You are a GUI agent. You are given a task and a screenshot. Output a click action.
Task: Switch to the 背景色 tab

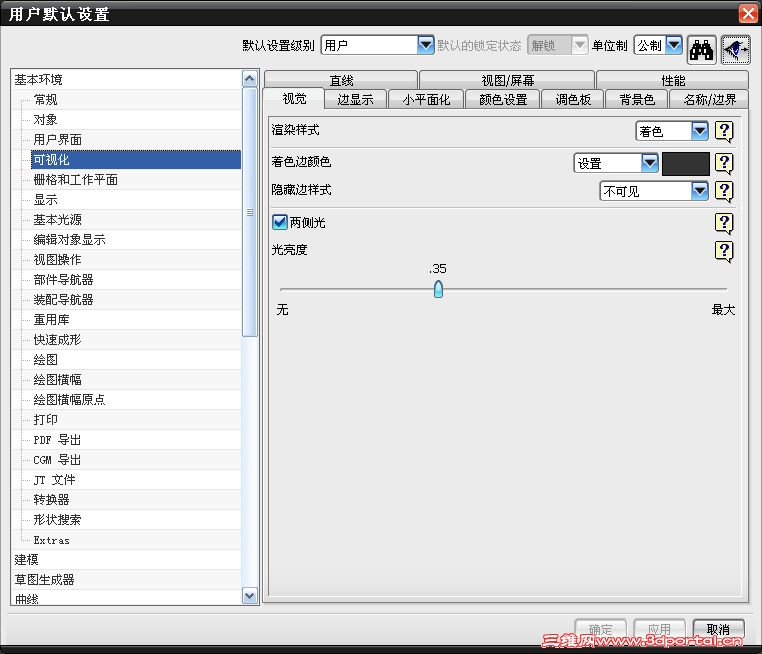click(x=637, y=99)
